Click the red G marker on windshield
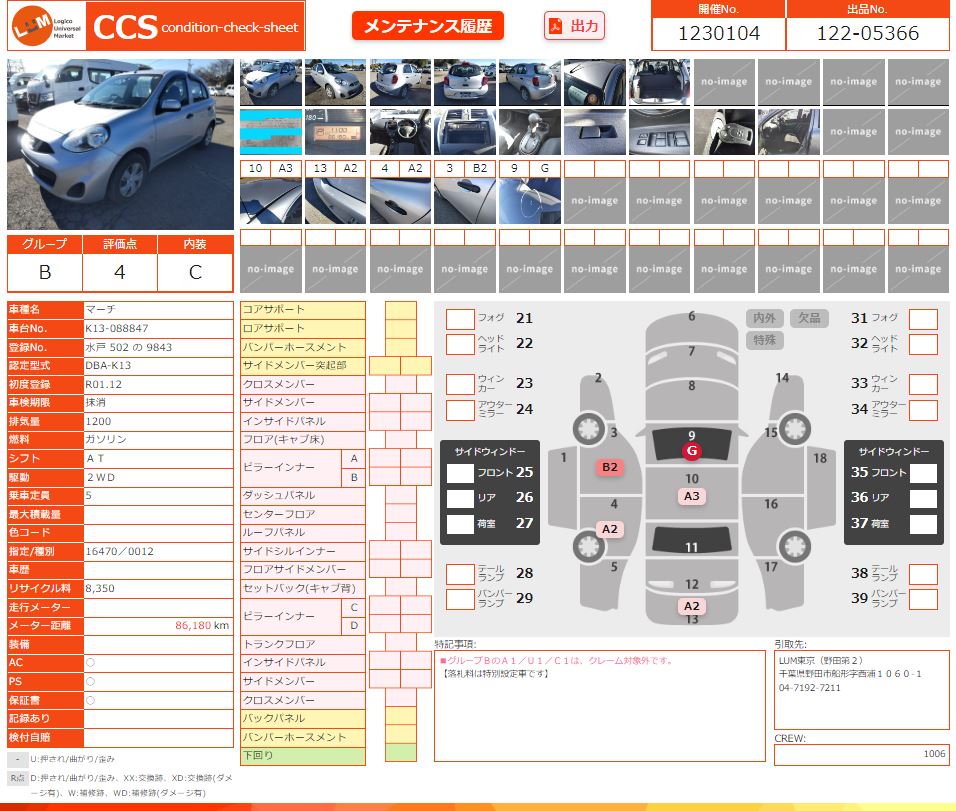 tap(691, 451)
